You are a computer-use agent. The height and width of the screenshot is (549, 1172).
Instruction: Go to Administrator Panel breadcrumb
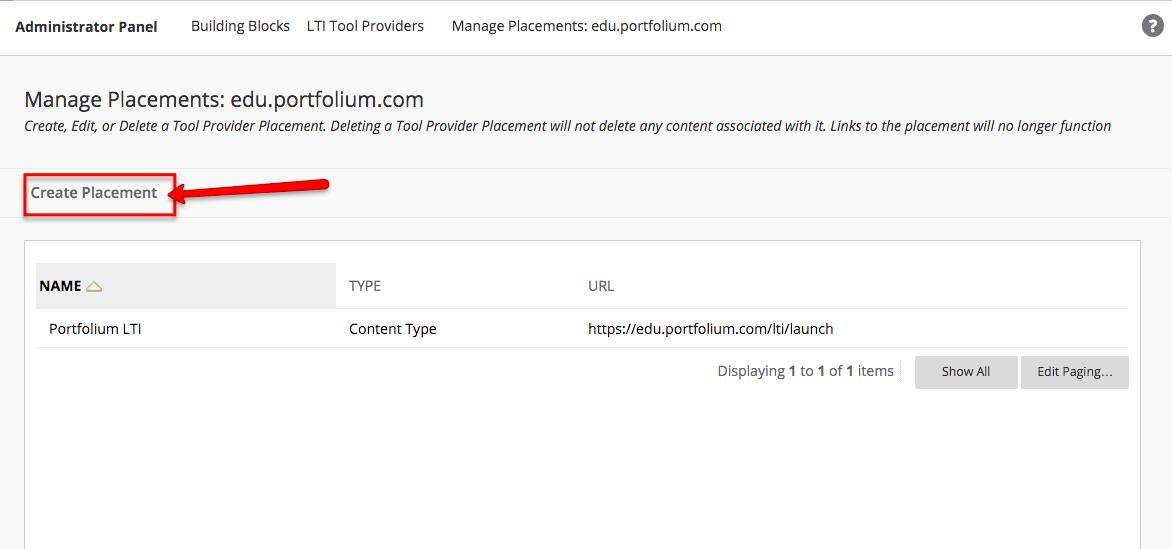tap(86, 27)
